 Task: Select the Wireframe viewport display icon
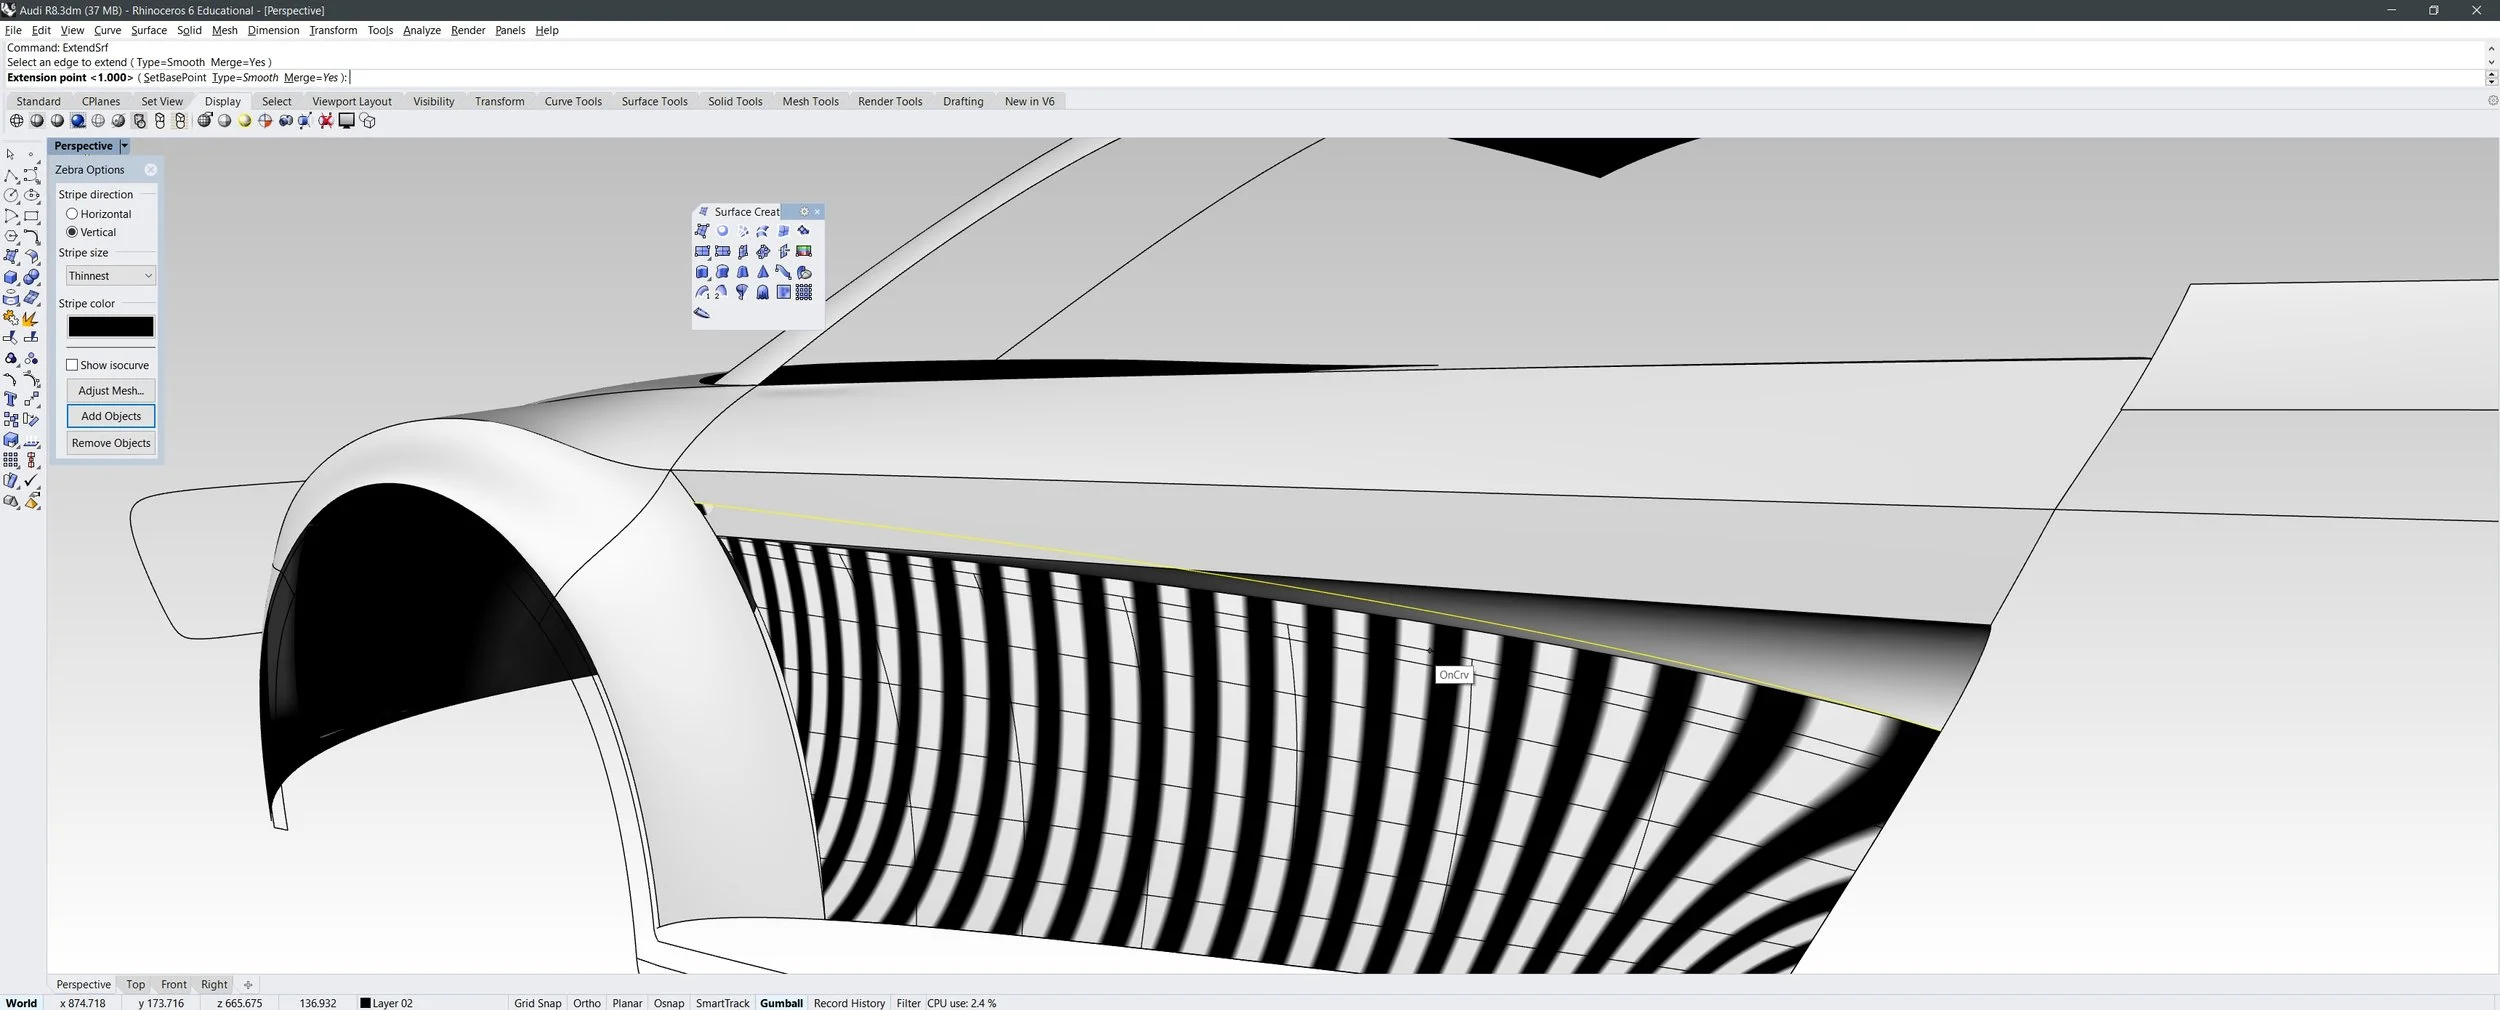click(x=16, y=121)
